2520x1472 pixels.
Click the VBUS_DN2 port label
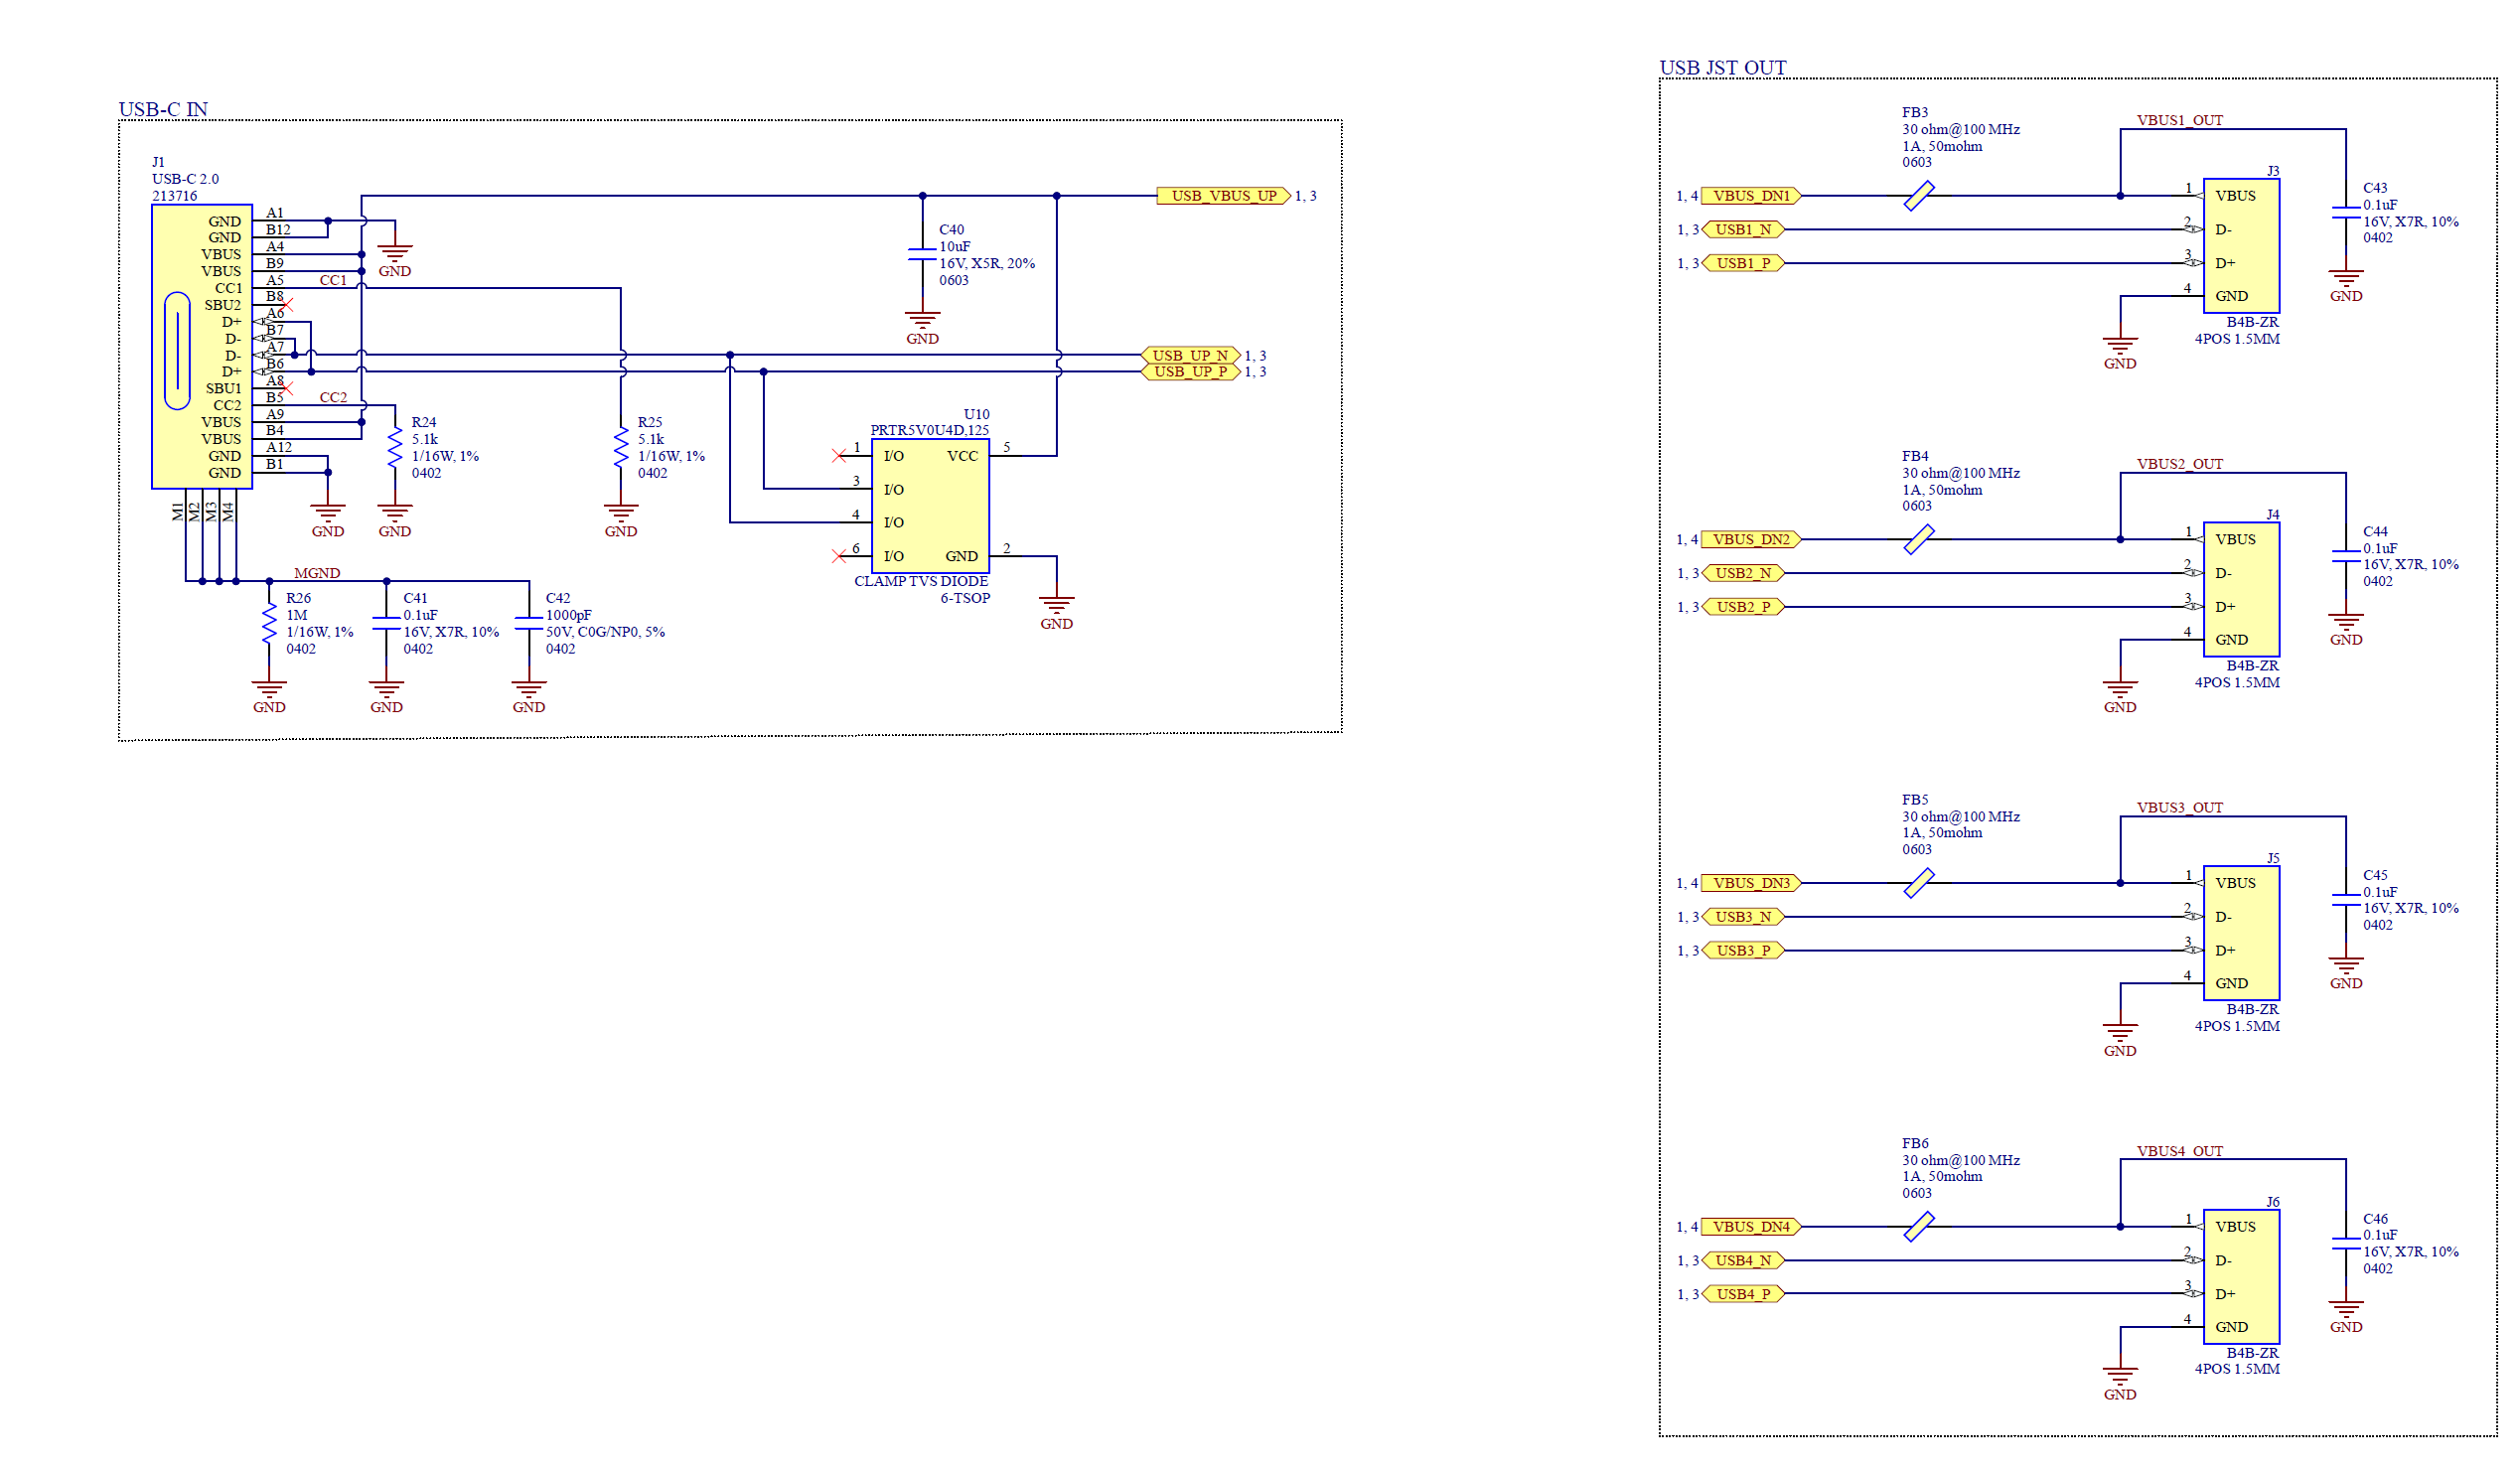[x=1751, y=540]
